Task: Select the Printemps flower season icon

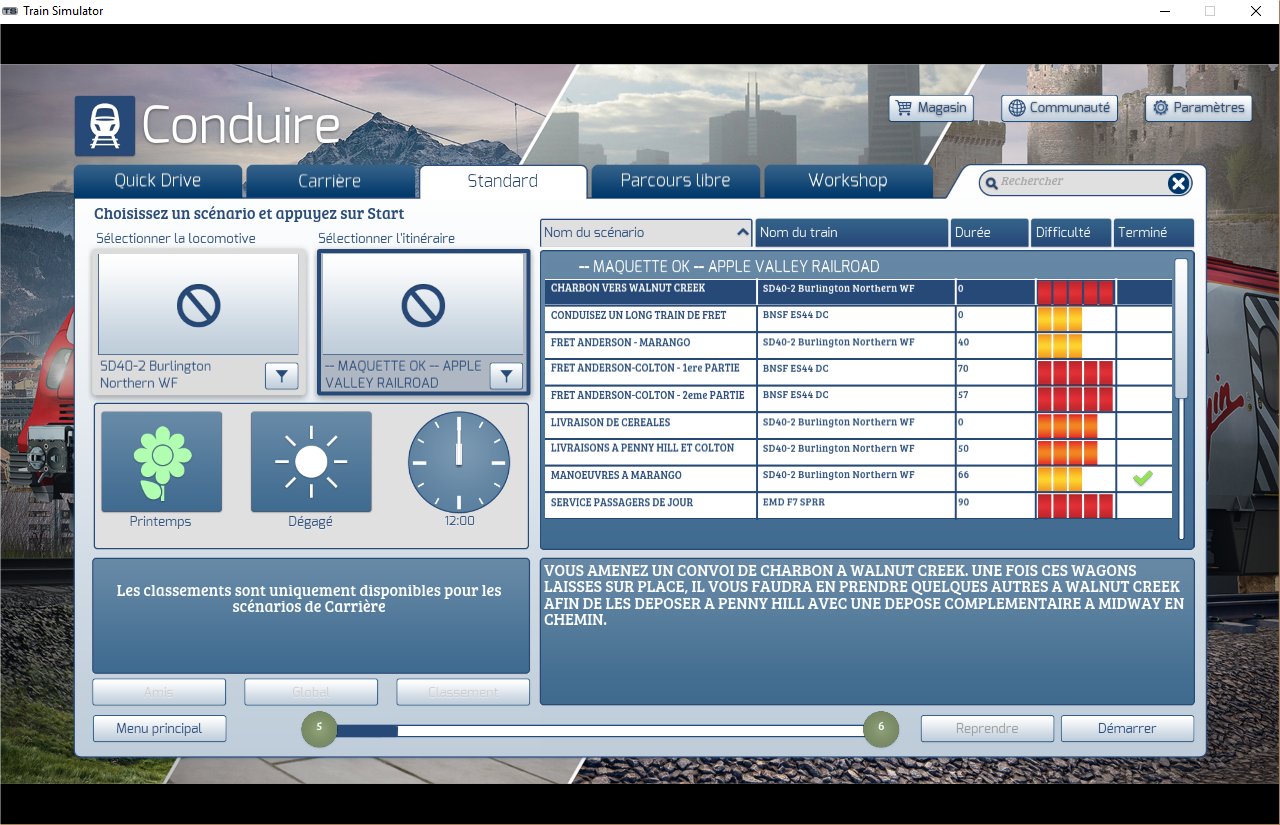Action: [x=162, y=462]
